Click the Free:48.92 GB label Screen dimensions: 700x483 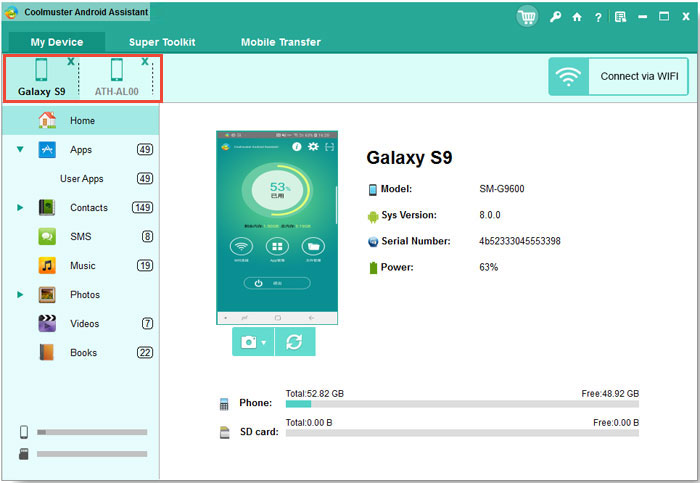coord(610,394)
